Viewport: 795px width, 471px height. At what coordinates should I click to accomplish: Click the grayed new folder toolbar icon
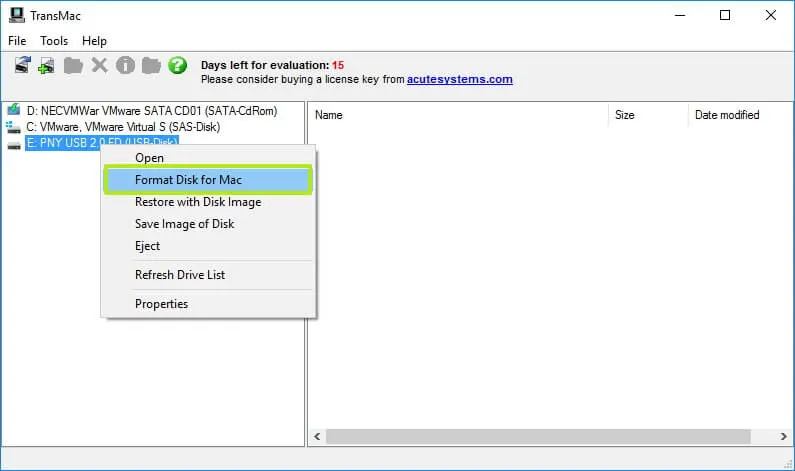(x=73, y=65)
